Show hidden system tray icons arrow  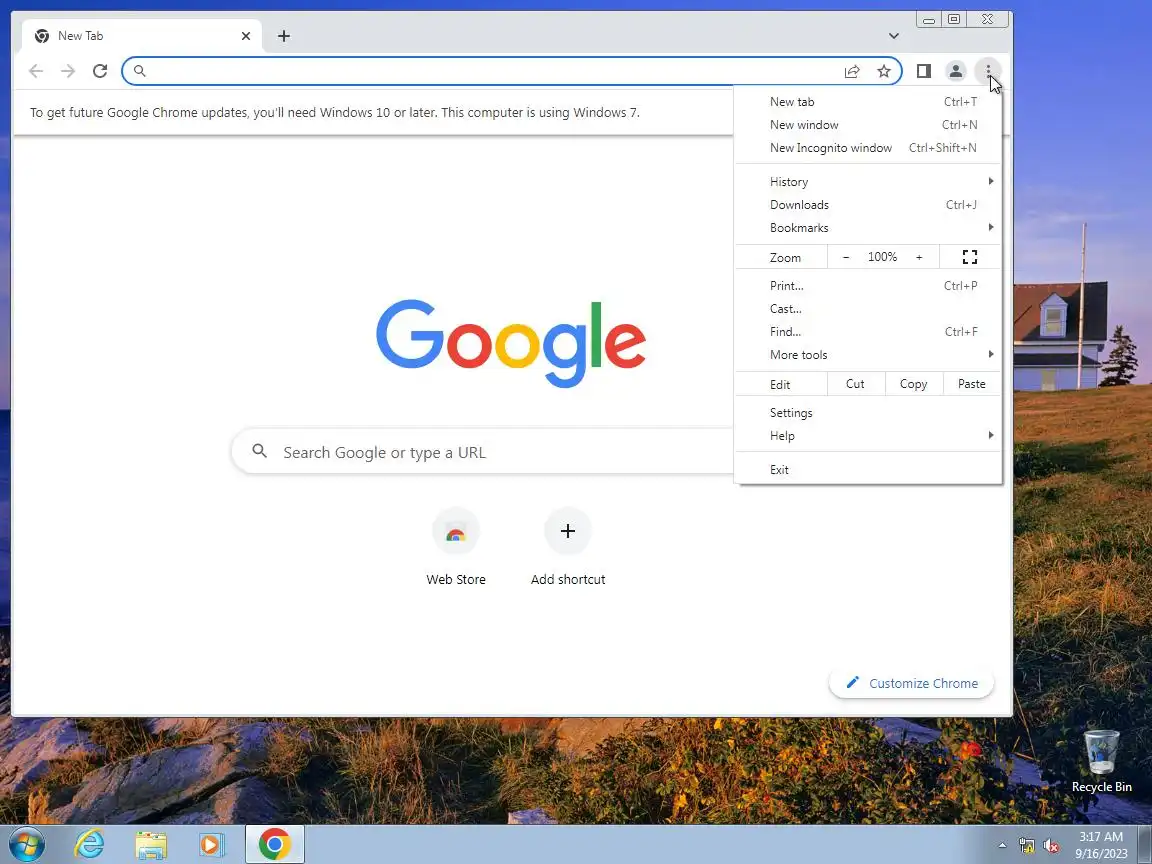(1002, 846)
